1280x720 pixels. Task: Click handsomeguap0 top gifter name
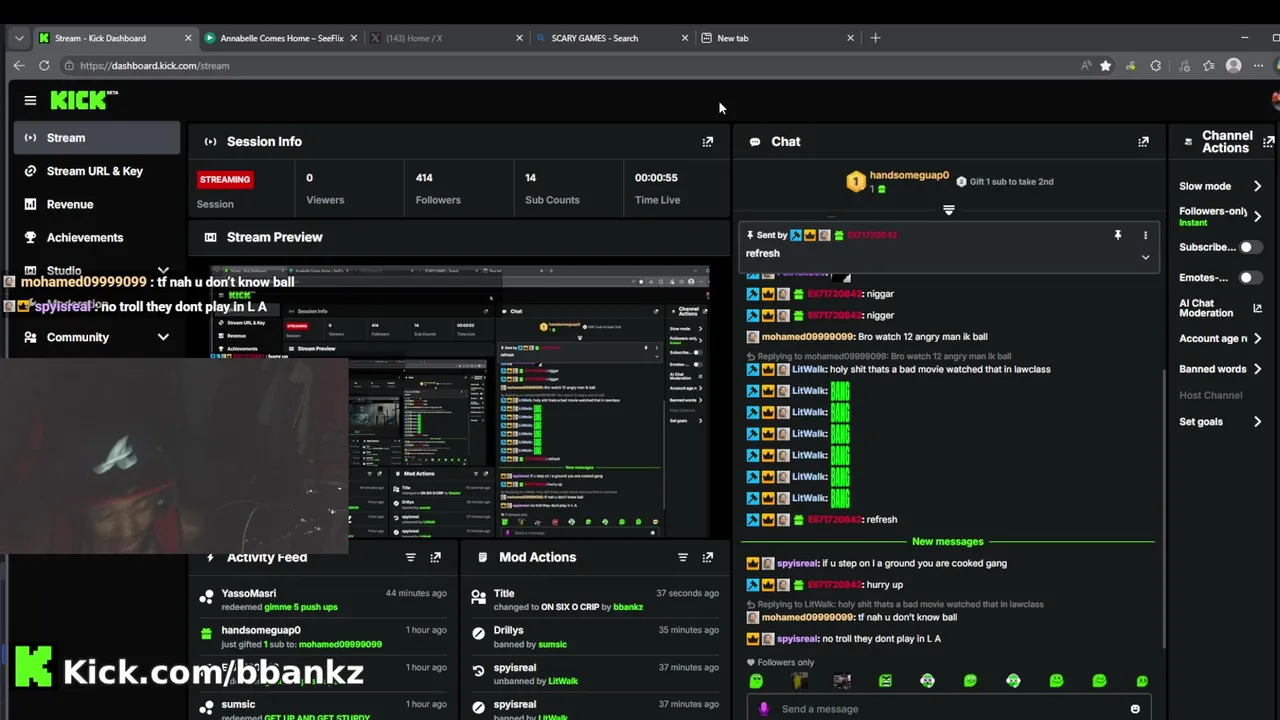909,175
